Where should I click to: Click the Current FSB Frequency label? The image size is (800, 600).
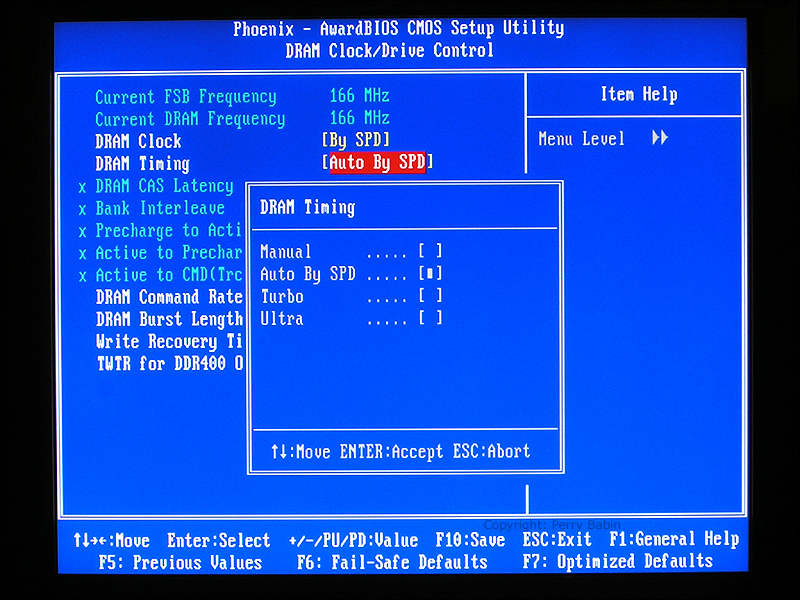click(186, 97)
